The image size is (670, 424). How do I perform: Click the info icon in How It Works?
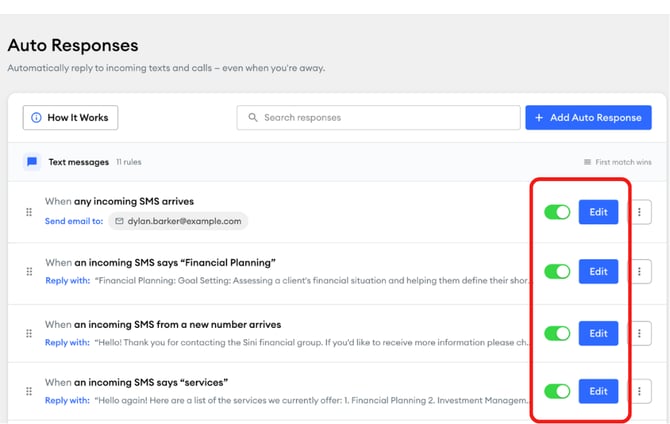36,118
